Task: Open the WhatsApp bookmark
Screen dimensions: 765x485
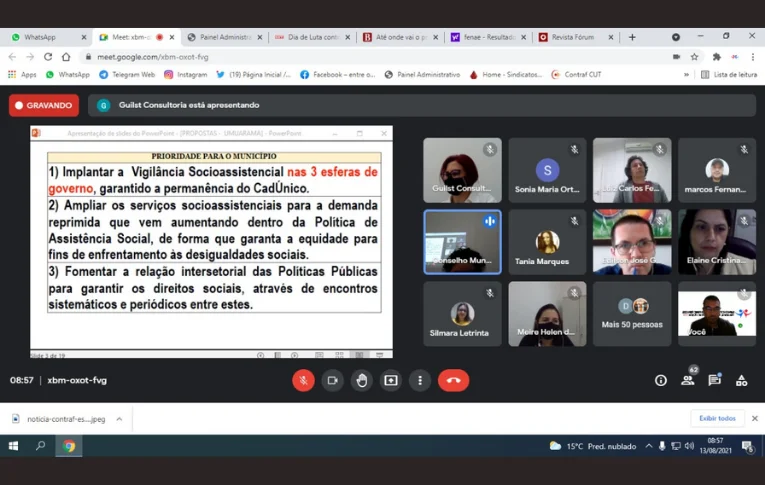Action: pyautogui.click(x=67, y=75)
